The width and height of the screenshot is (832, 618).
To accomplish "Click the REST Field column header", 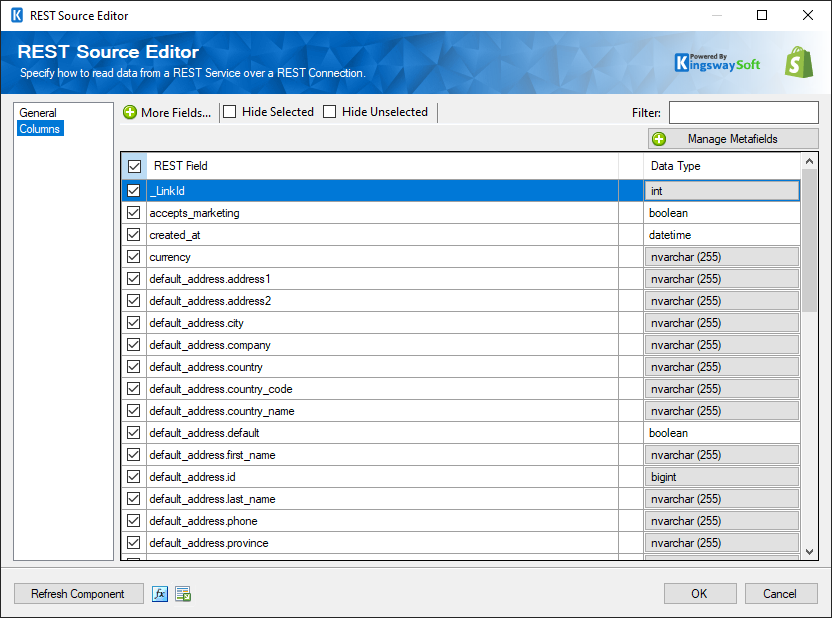I will coord(382,166).
